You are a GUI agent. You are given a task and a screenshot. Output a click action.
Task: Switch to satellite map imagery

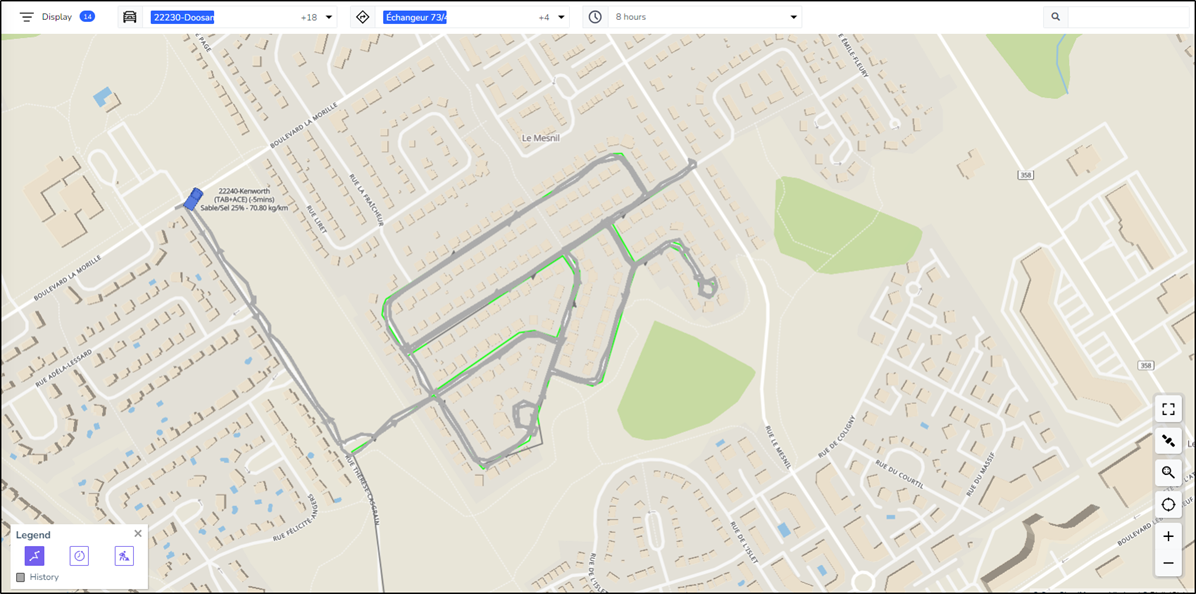click(1168, 441)
